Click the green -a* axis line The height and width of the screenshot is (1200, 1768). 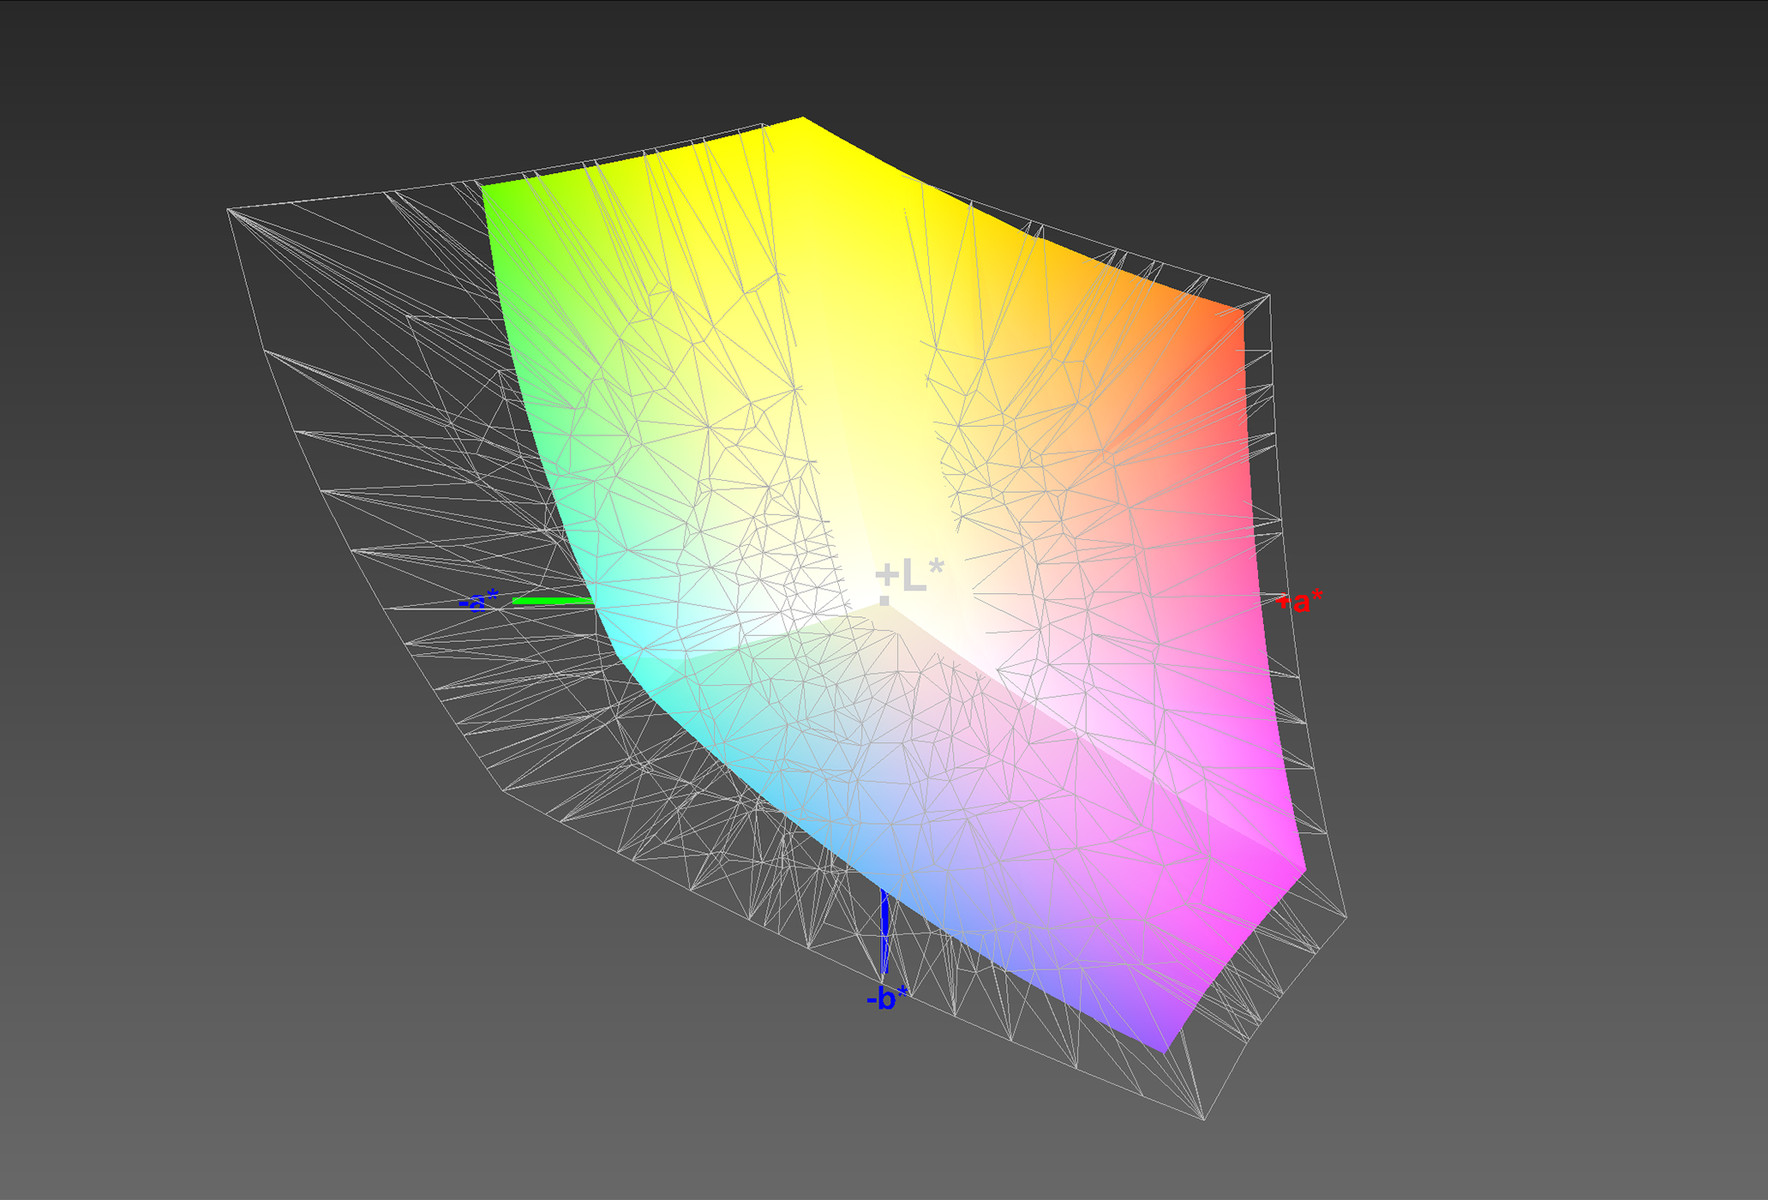coord(552,601)
